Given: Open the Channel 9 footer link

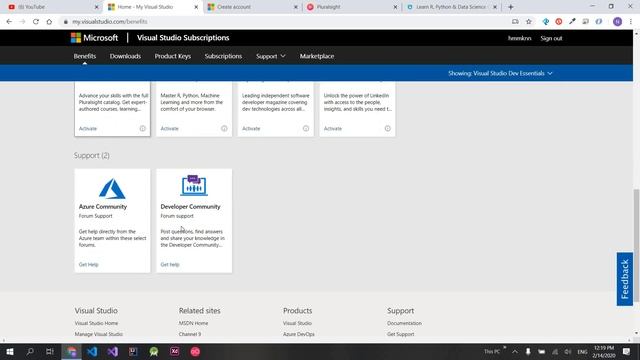Looking at the screenshot, I should (x=190, y=334).
